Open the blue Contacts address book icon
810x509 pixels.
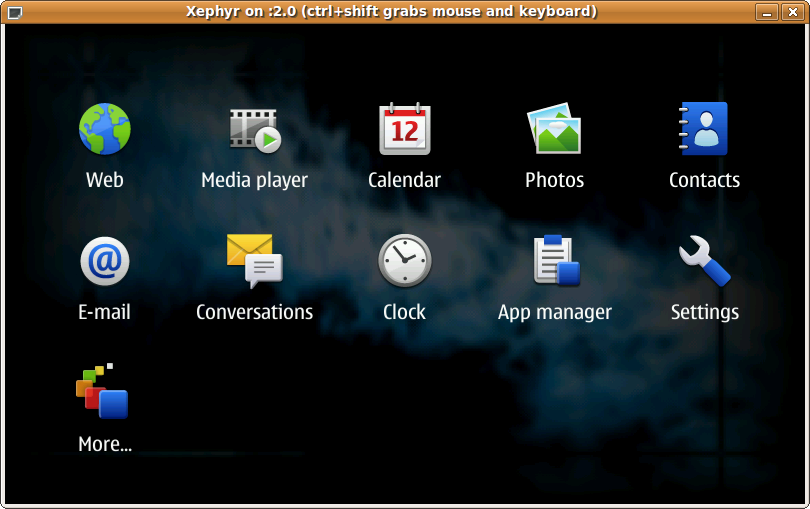pos(704,129)
